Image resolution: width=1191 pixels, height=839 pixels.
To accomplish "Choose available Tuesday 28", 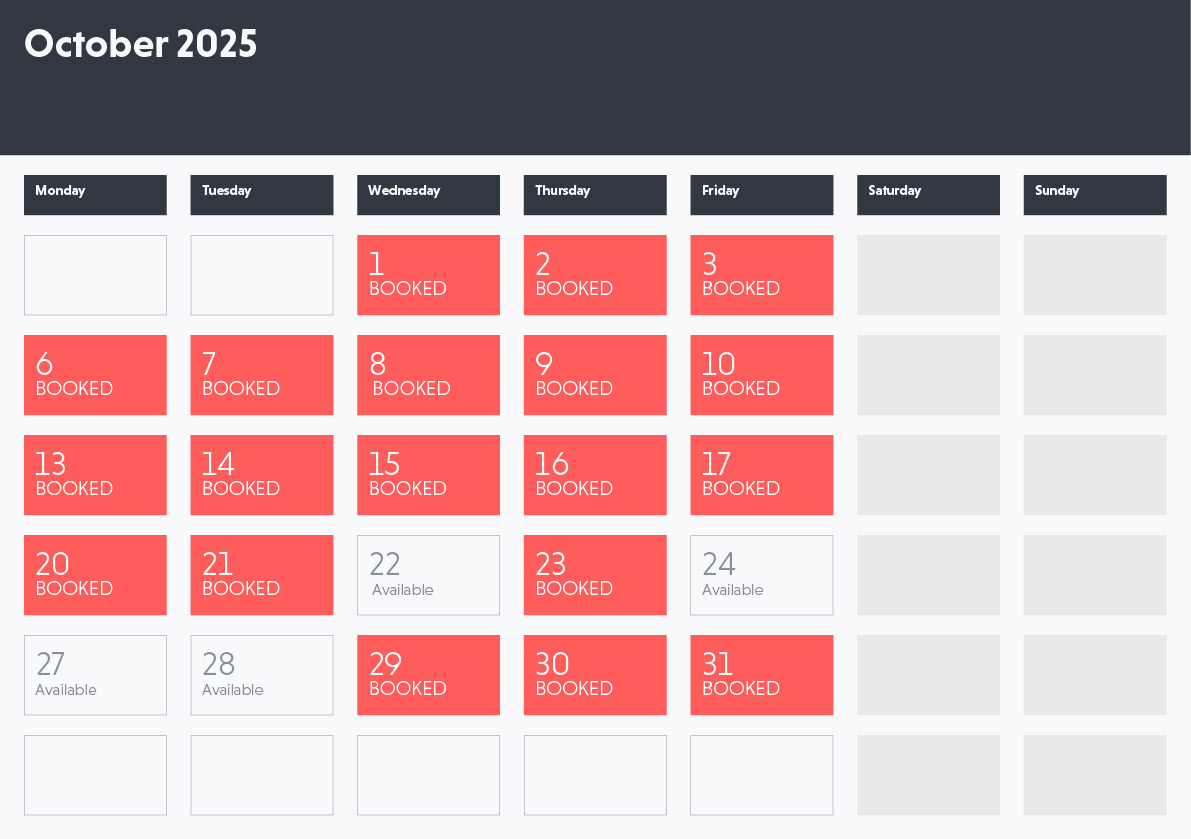I will (x=261, y=675).
